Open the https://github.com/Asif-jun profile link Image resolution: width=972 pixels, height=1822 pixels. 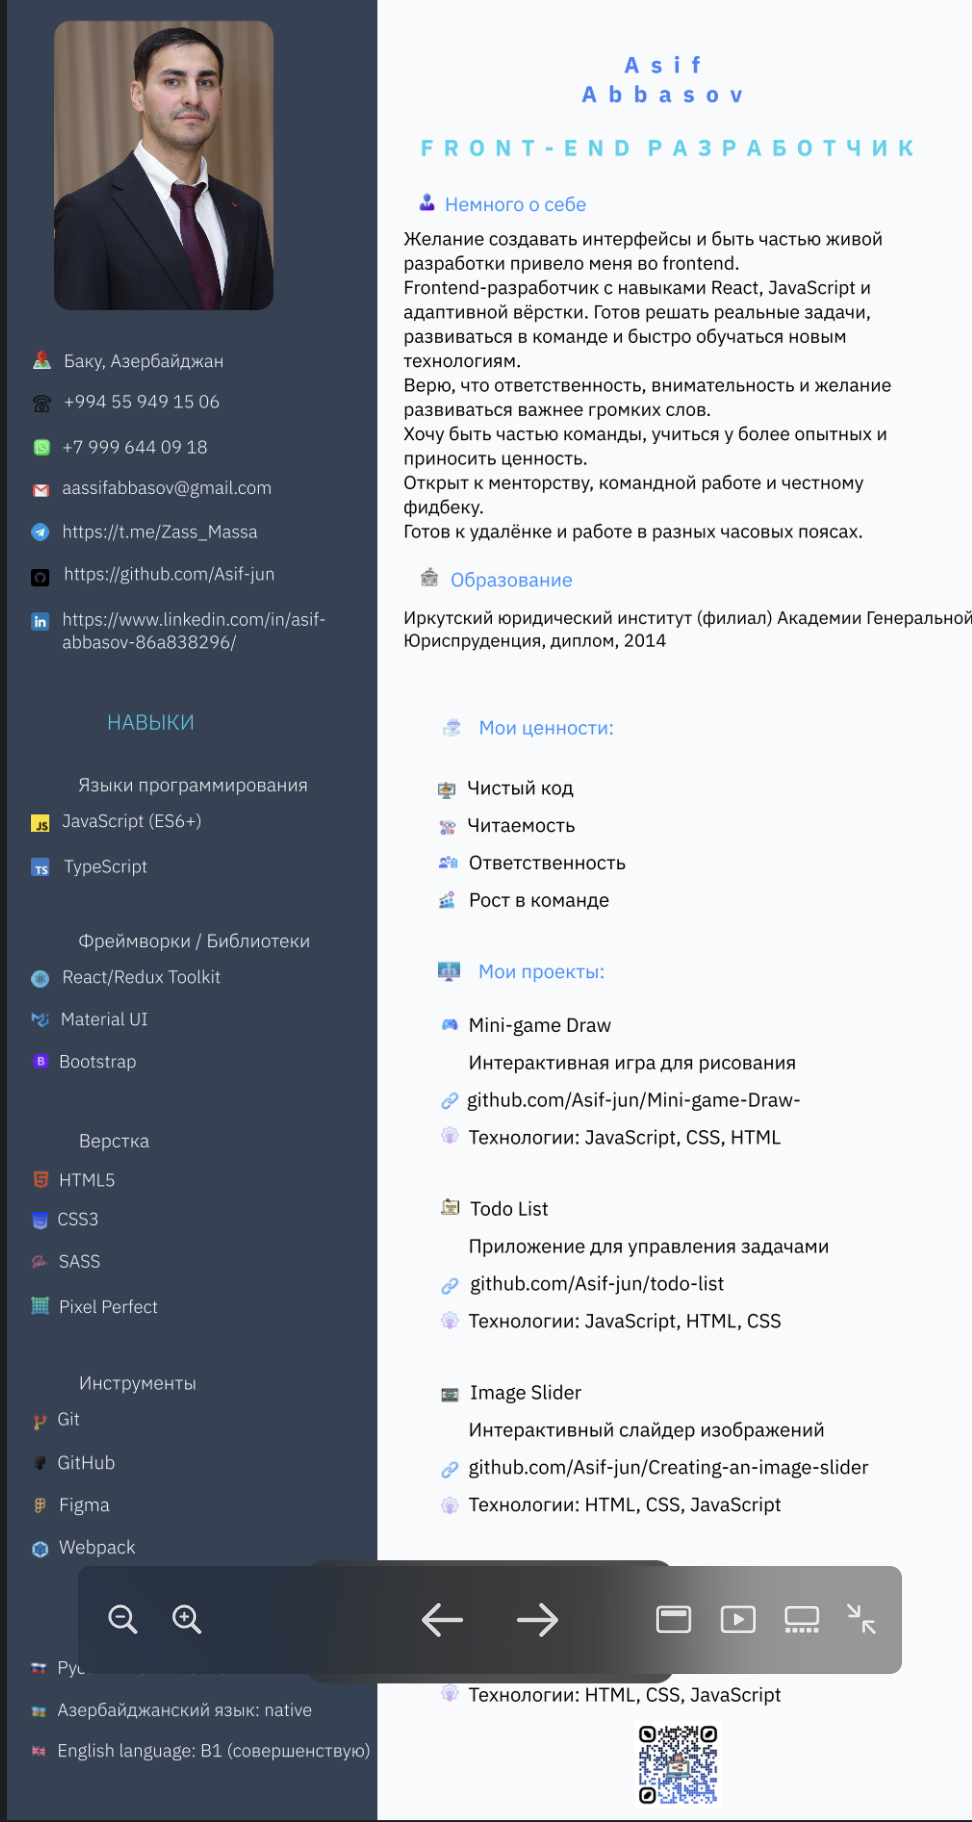169,574
